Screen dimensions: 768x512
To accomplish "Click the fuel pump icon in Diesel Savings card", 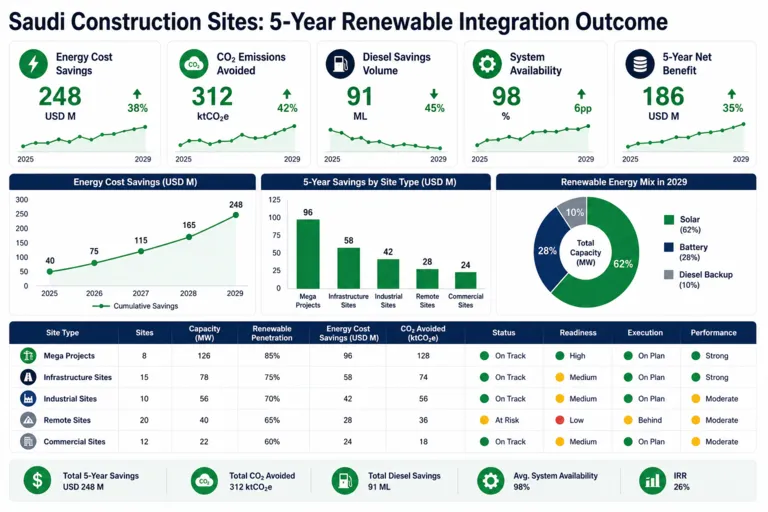I will point(340,64).
